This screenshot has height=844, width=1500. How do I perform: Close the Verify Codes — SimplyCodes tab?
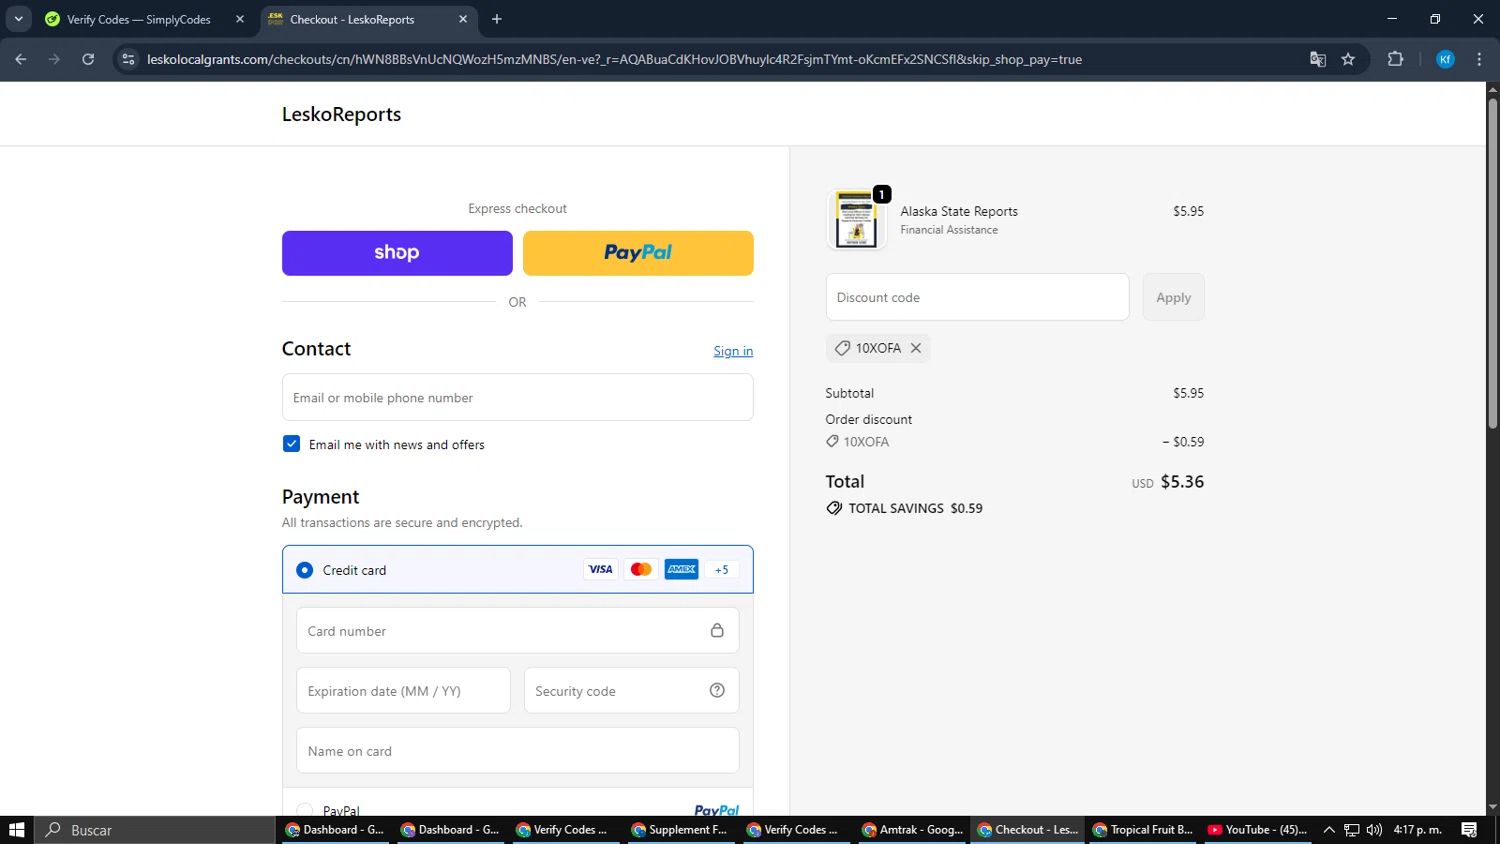240,19
